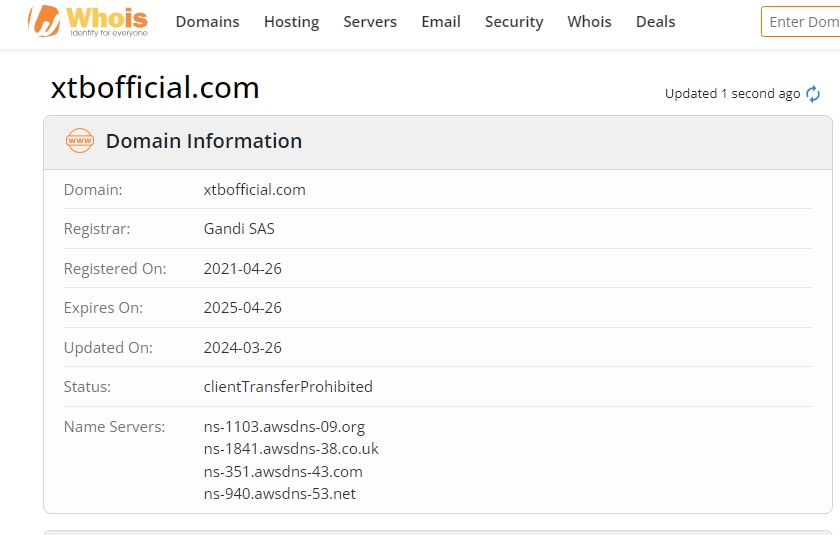
Task: Click the www globe icon beside Domain Information
Action: [80, 141]
